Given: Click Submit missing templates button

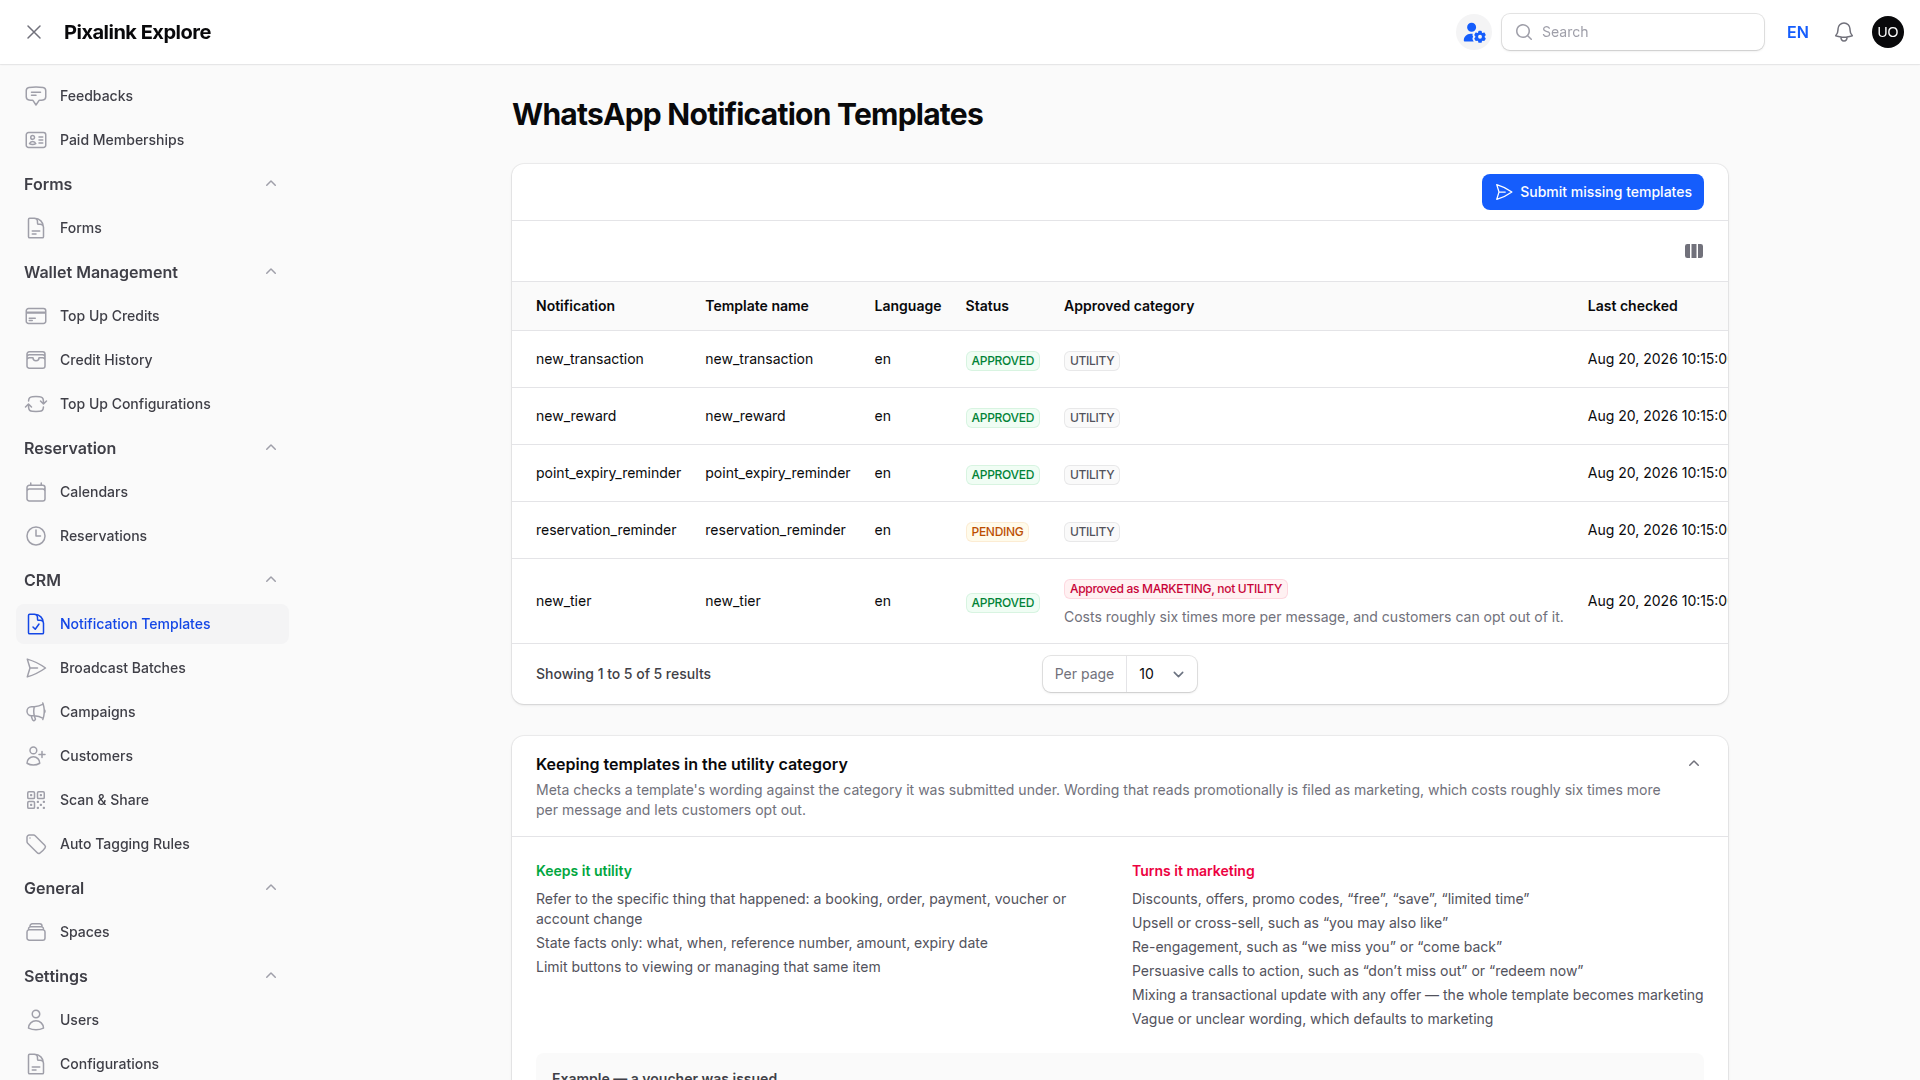Looking at the screenshot, I should (1593, 192).
